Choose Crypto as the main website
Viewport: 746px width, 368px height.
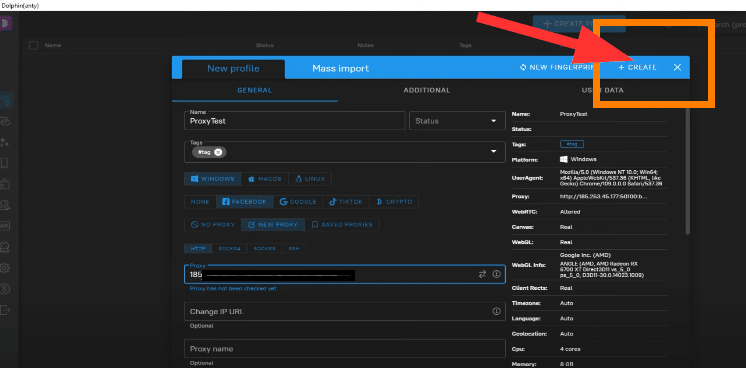[x=394, y=202]
